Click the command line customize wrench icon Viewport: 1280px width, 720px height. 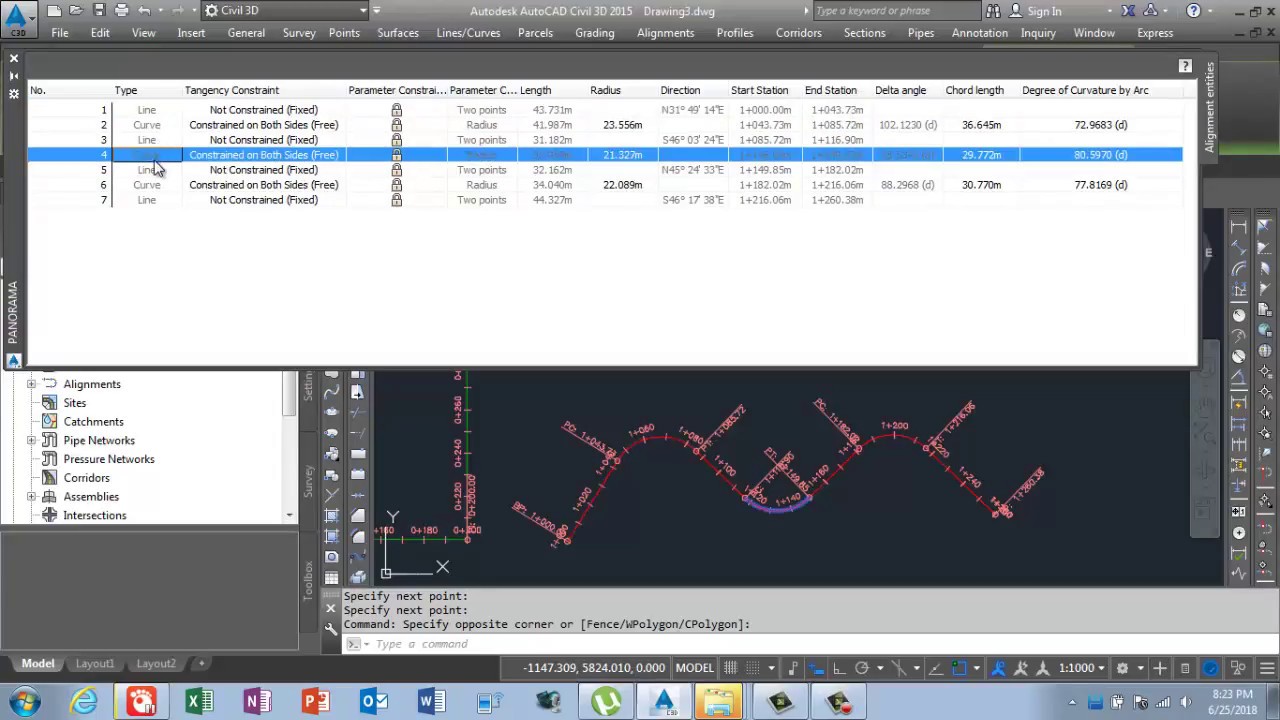tap(331, 629)
